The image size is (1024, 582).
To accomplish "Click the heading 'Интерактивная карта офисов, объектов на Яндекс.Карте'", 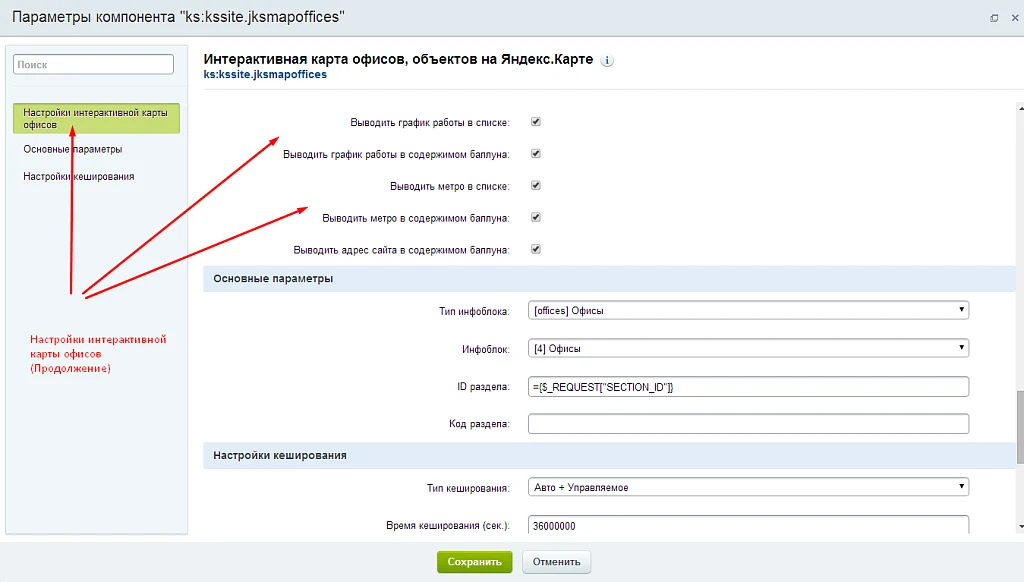I will click(398, 59).
